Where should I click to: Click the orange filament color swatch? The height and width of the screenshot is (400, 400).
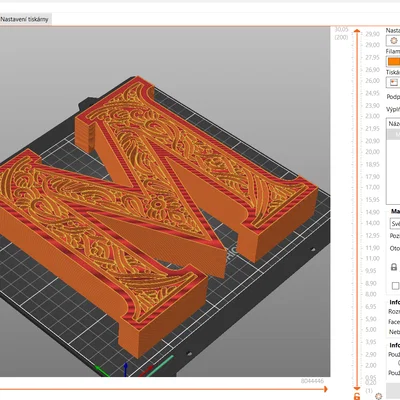(x=394, y=62)
